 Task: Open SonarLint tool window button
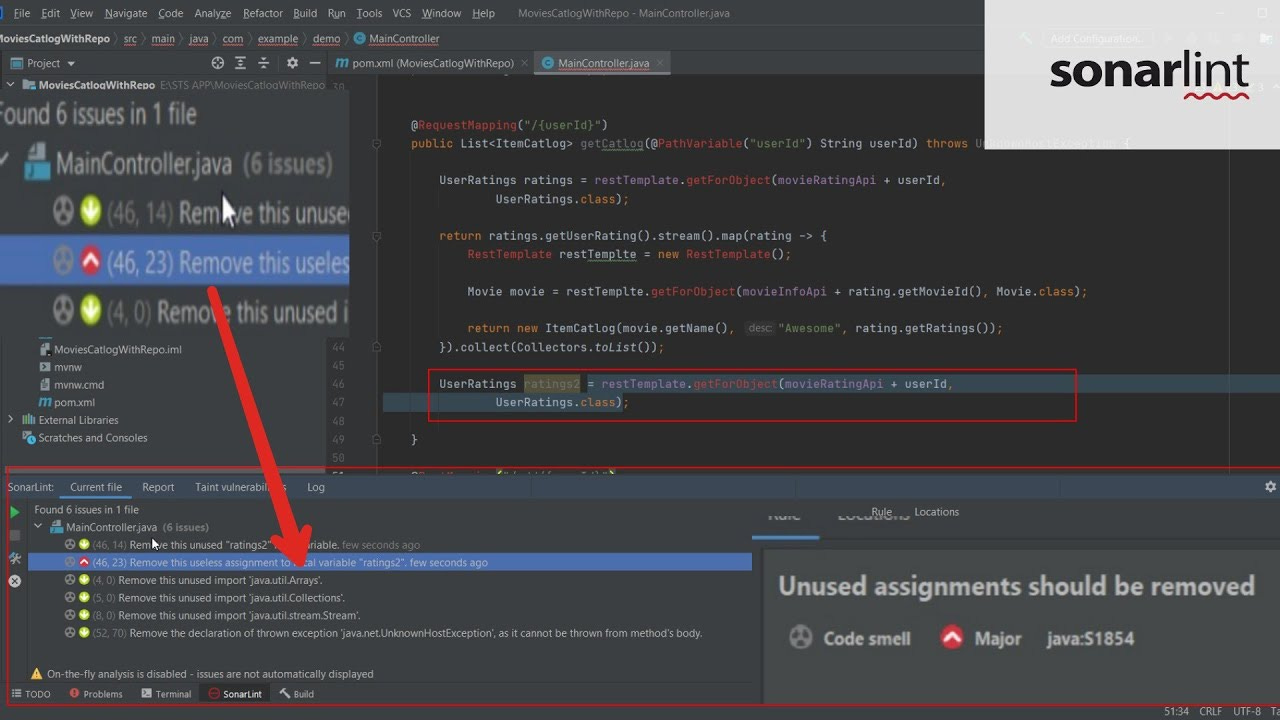tap(235, 694)
